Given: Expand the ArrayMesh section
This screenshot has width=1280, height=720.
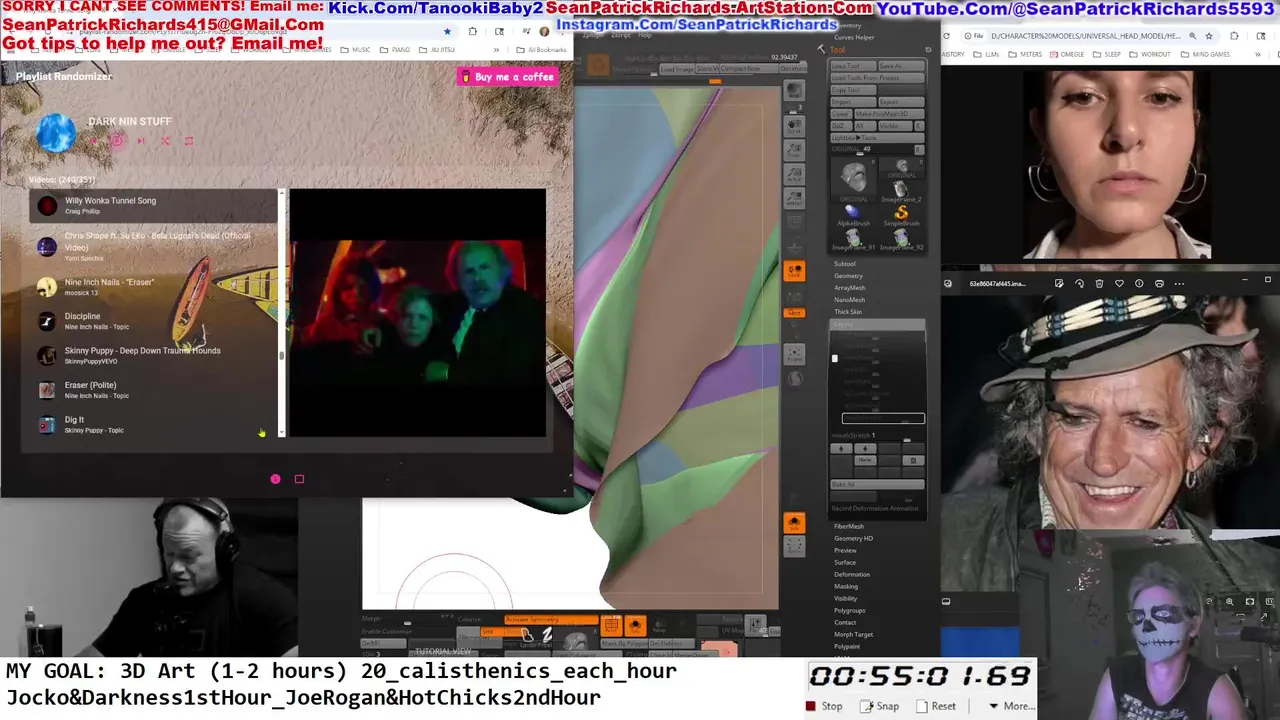Looking at the screenshot, I should (850, 288).
